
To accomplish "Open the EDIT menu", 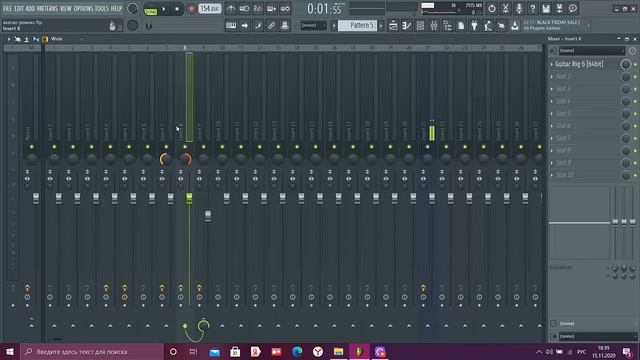I will click(19, 8).
